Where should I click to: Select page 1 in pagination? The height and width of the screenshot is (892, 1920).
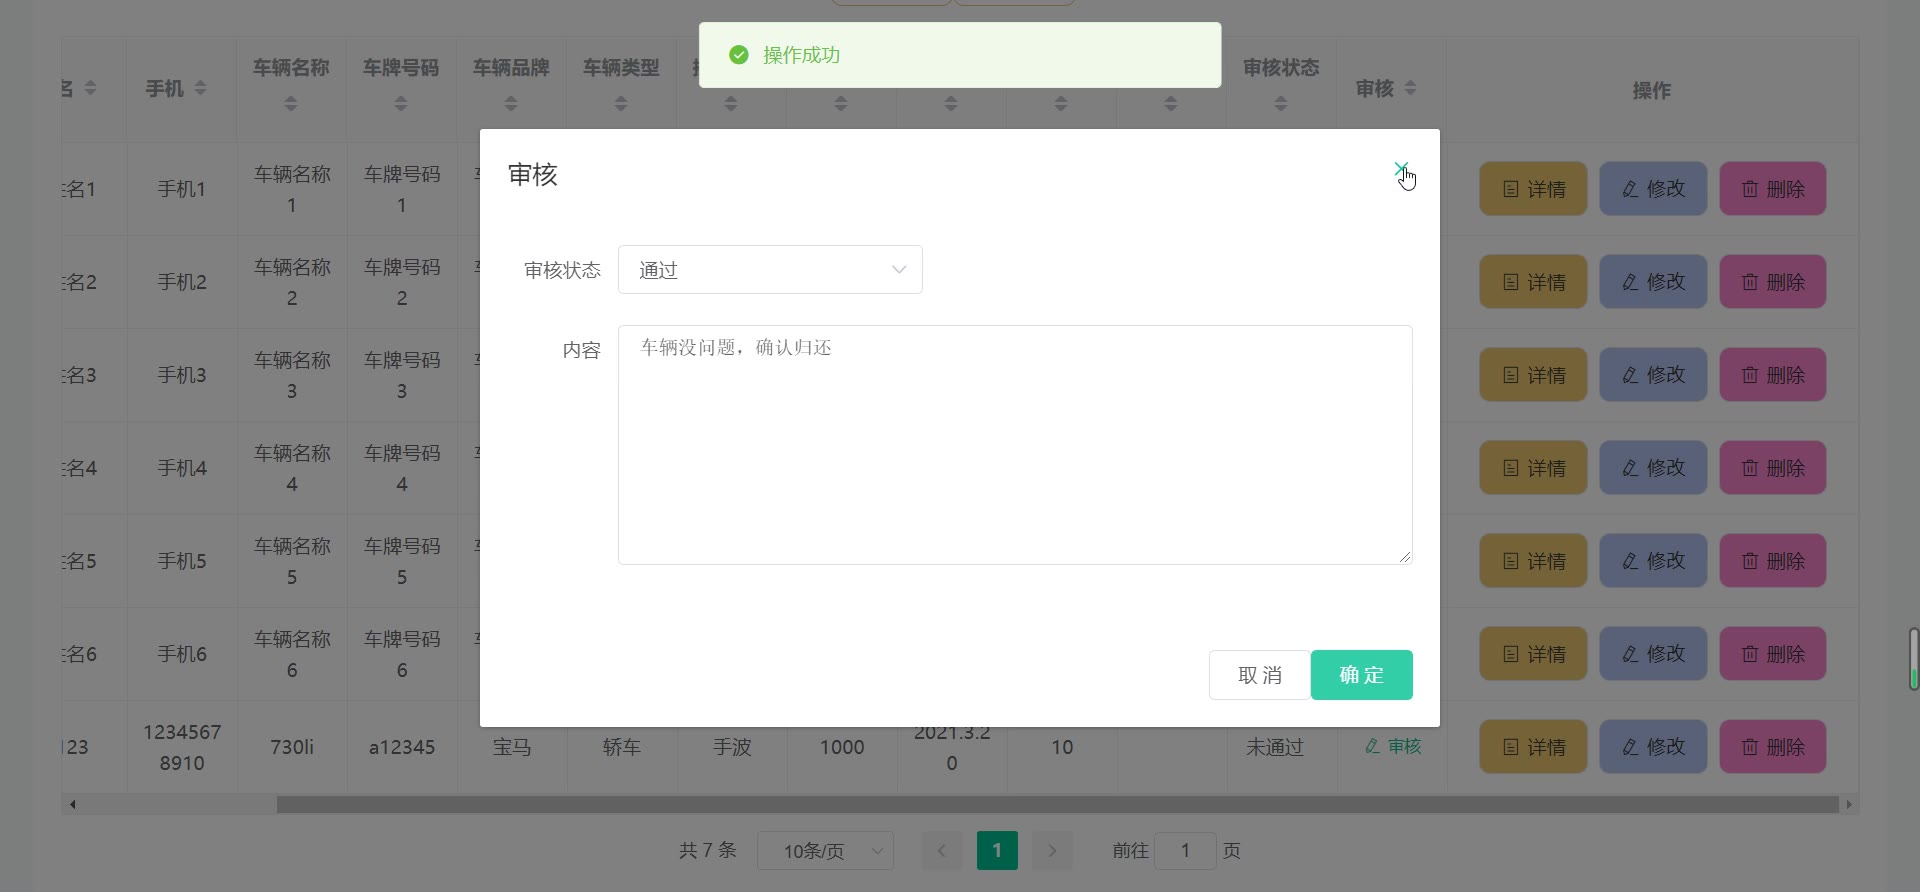click(x=996, y=851)
